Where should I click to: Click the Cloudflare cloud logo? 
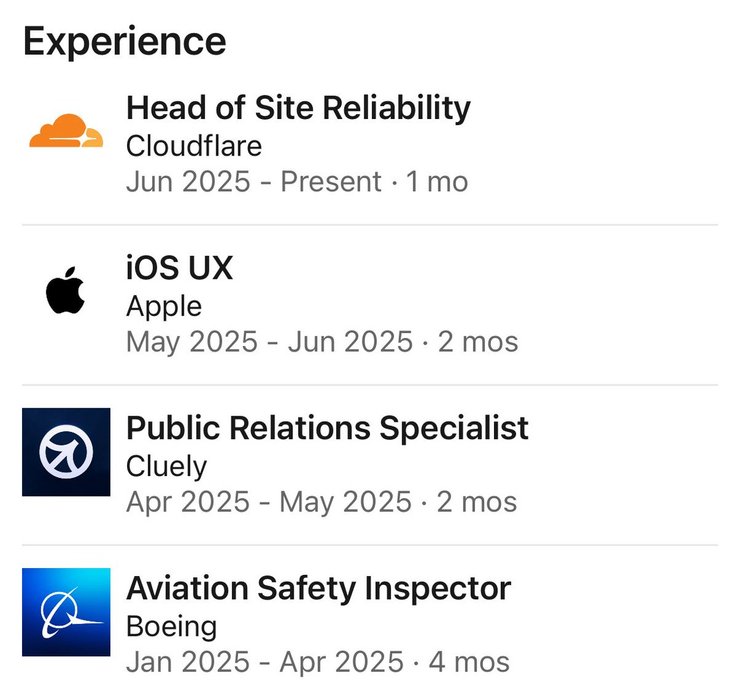[66, 130]
